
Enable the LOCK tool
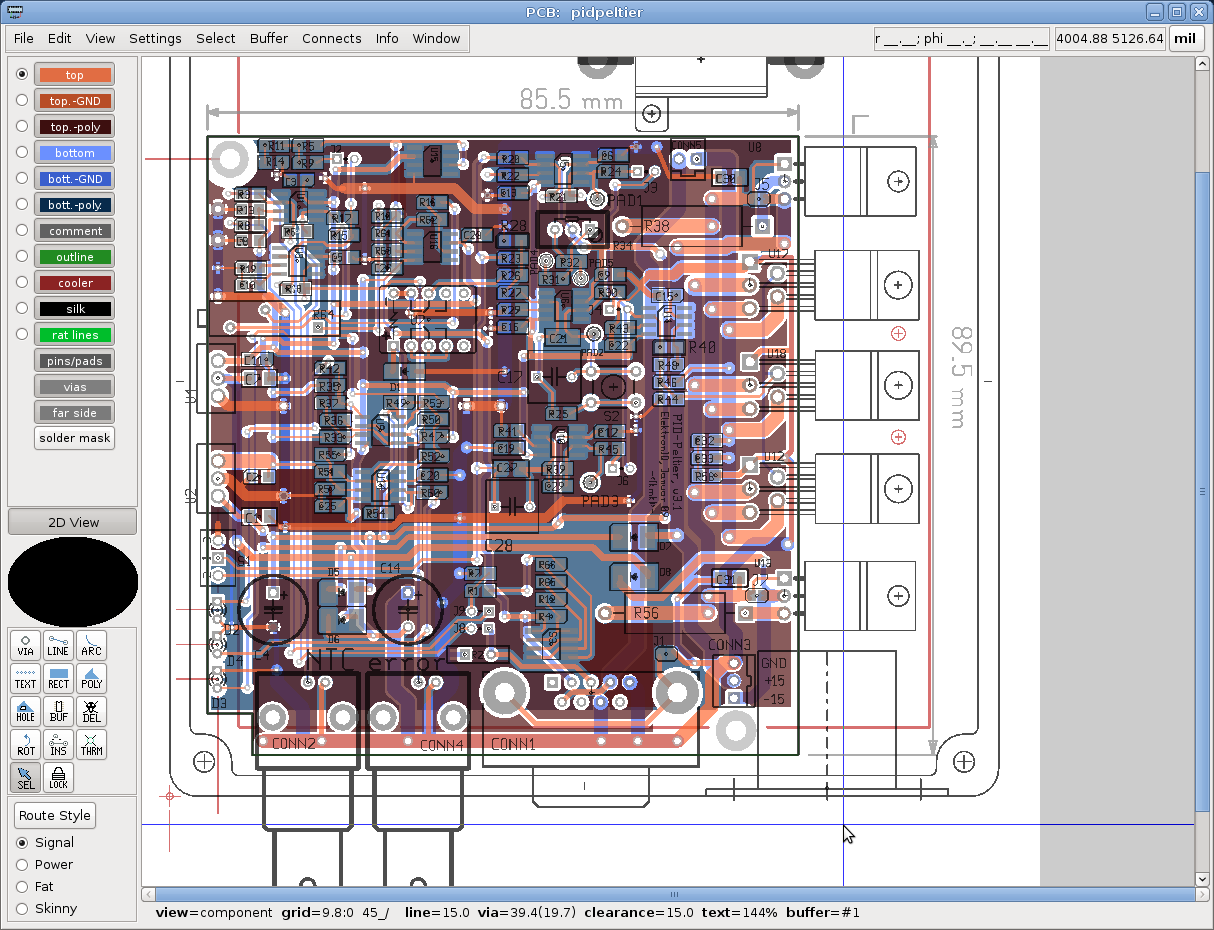(58, 778)
